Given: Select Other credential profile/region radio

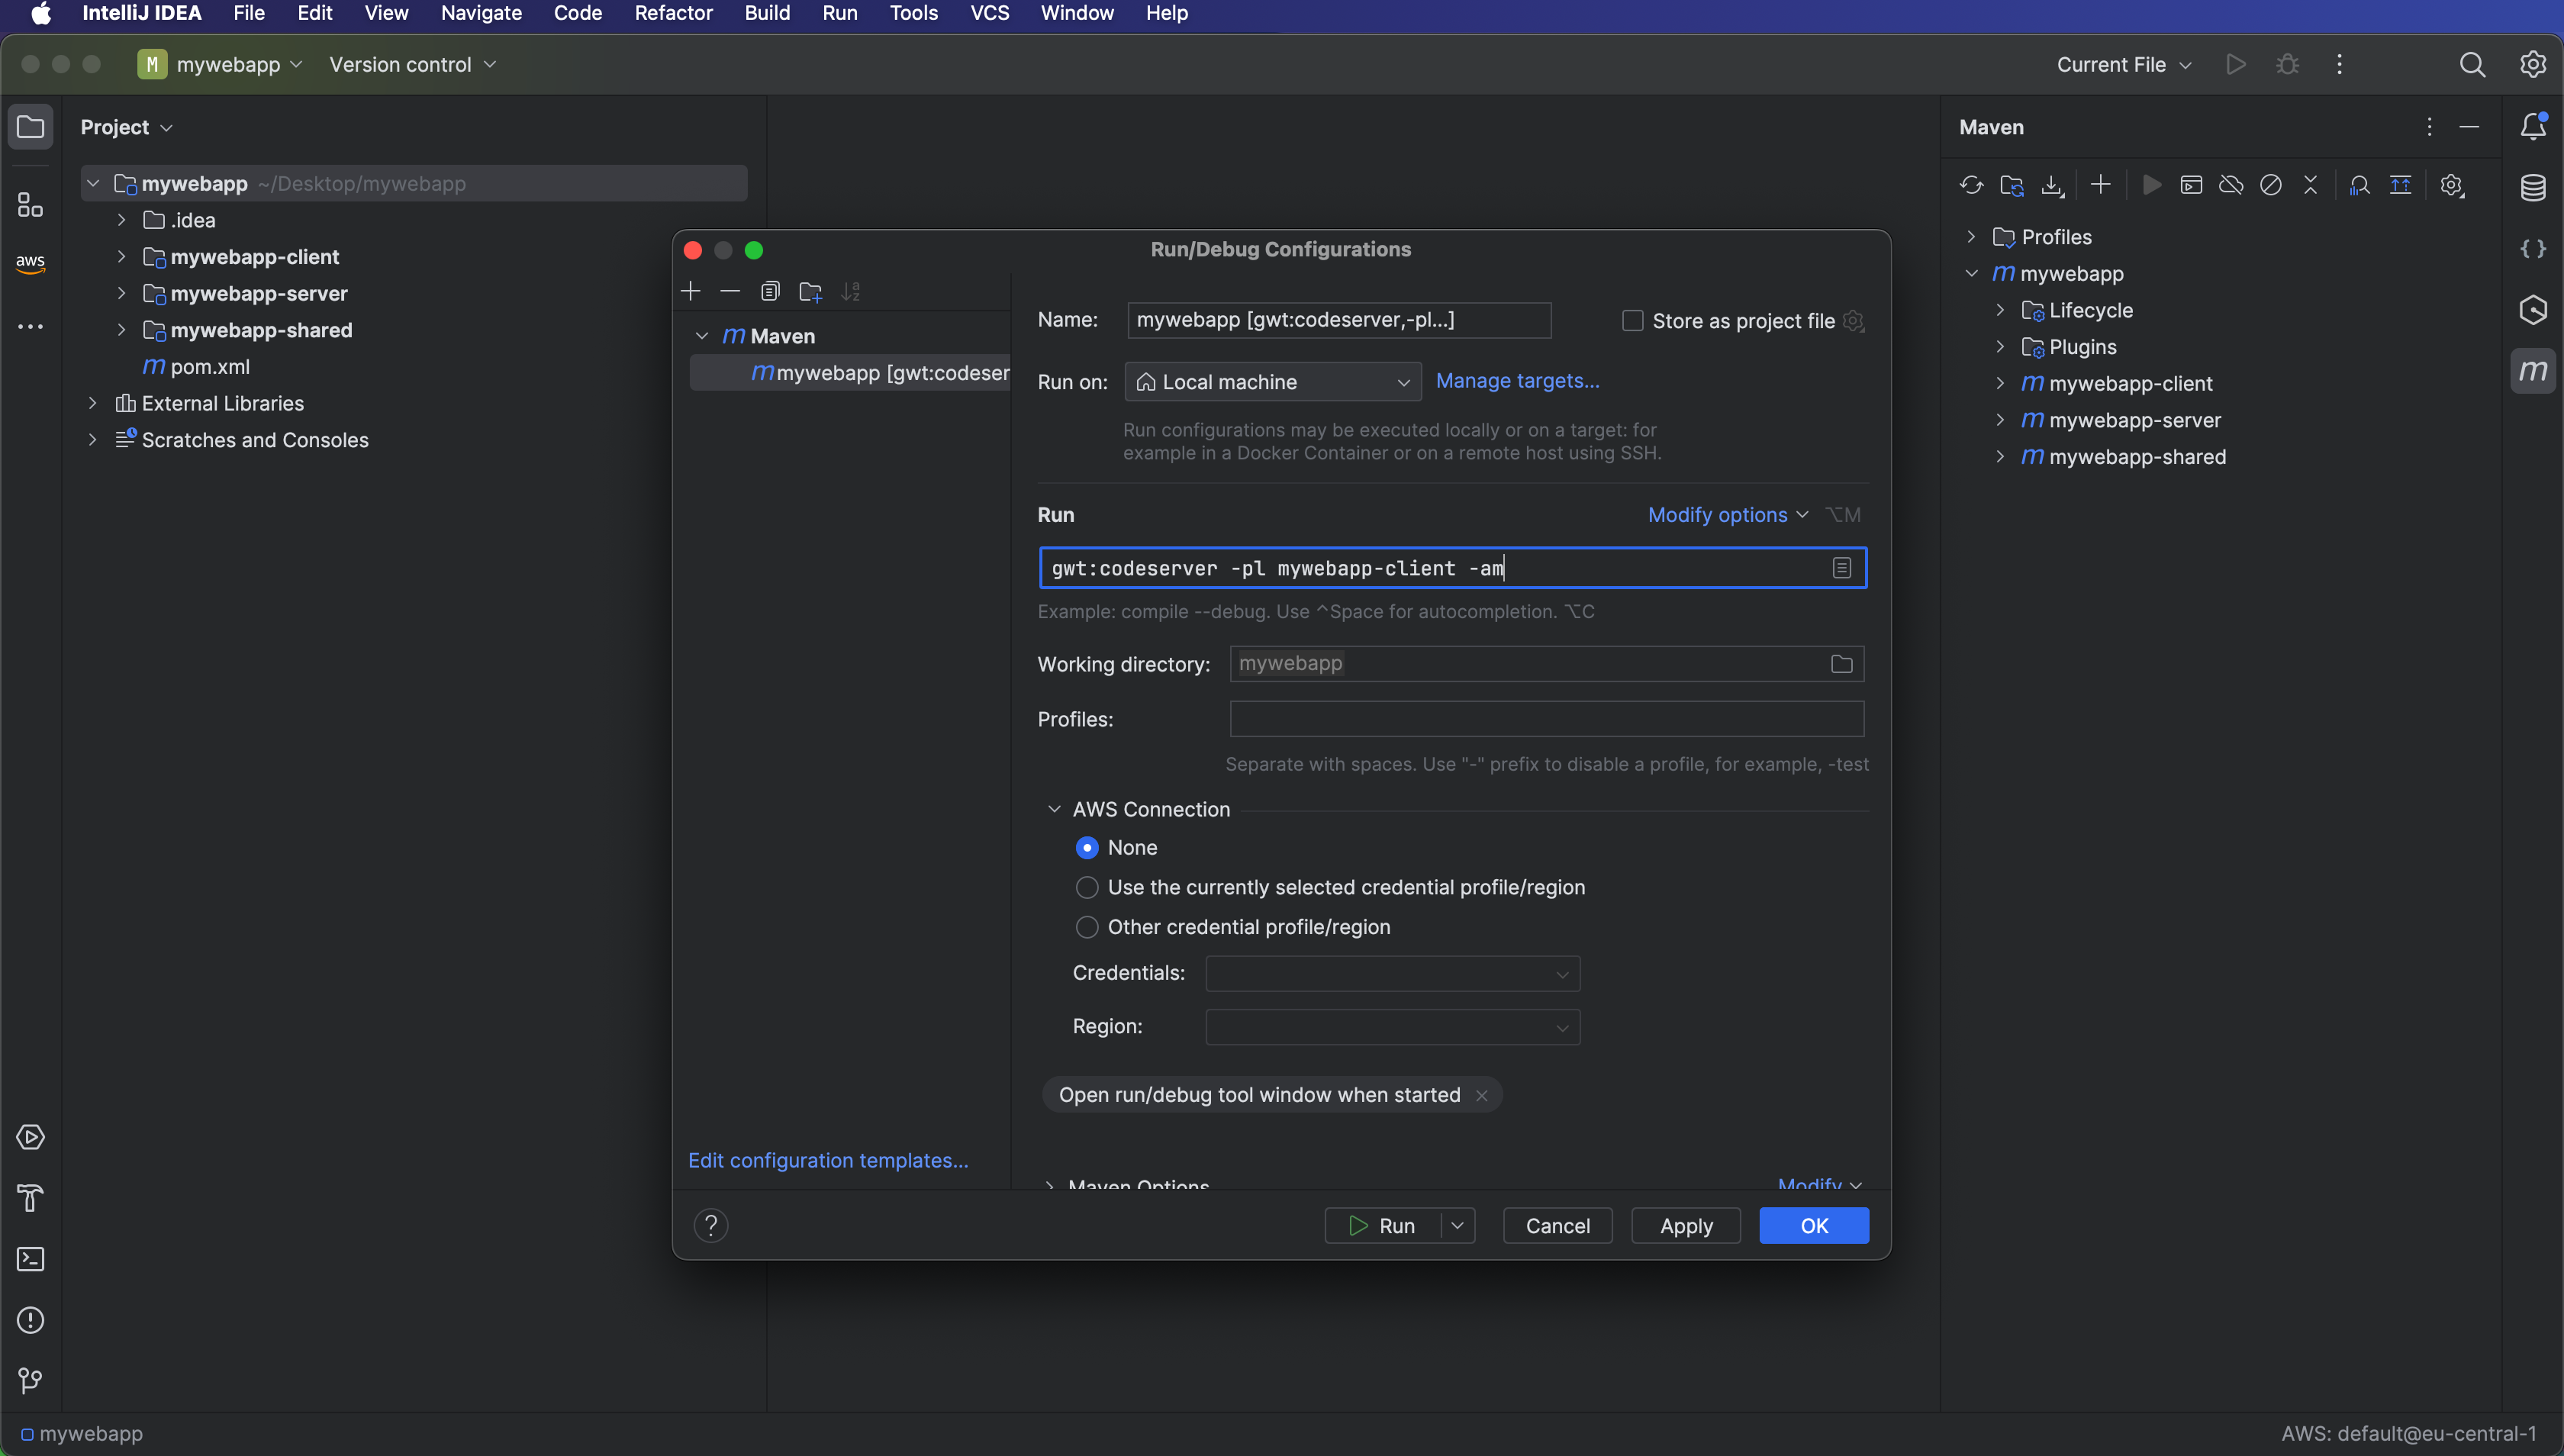Looking at the screenshot, I should pos(1087,927).
